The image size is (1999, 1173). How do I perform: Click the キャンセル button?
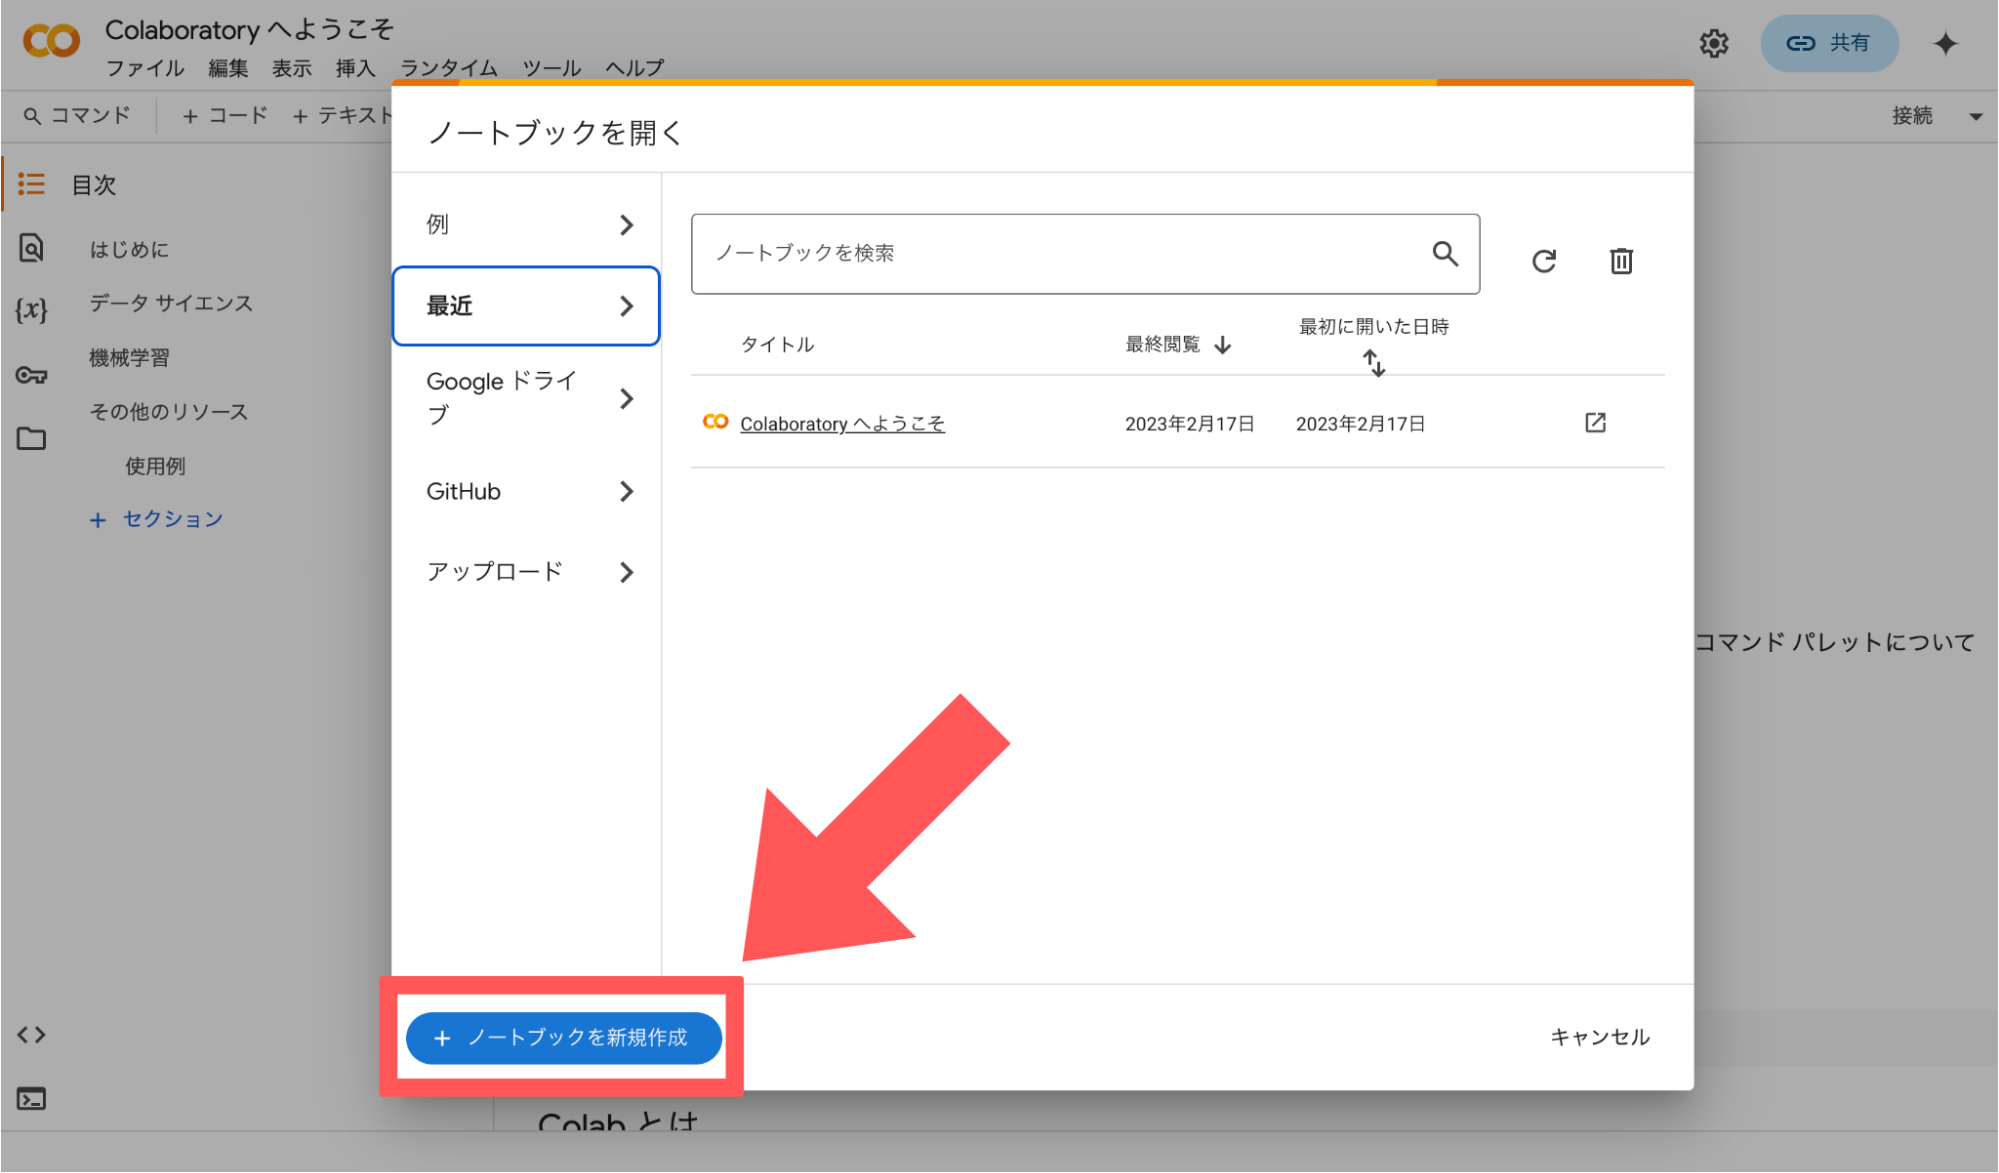pos(1600,1038)
